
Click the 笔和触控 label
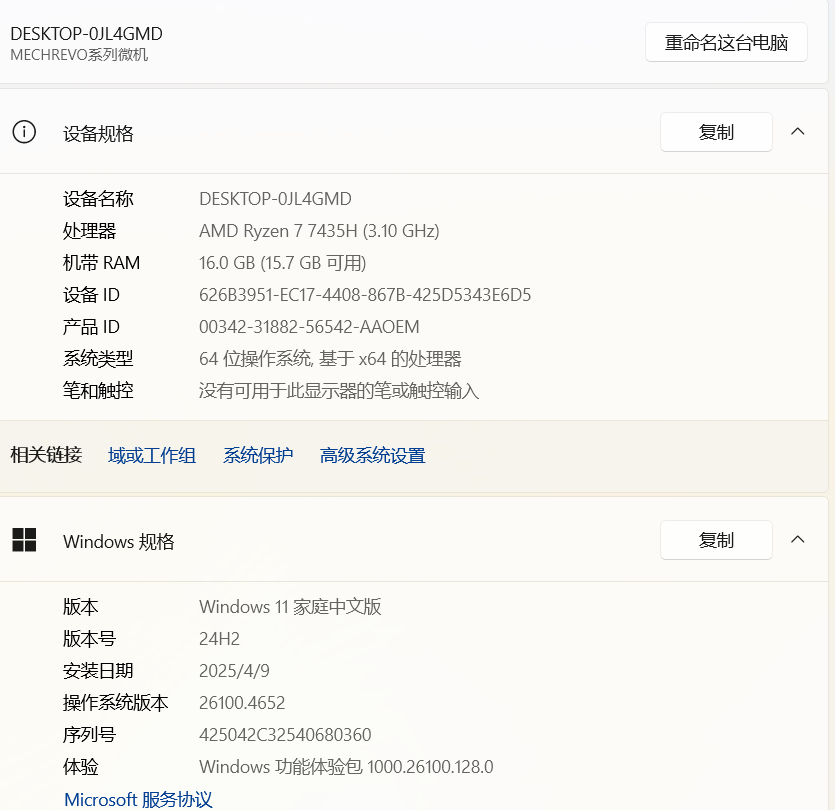click(x=98, y=391)
